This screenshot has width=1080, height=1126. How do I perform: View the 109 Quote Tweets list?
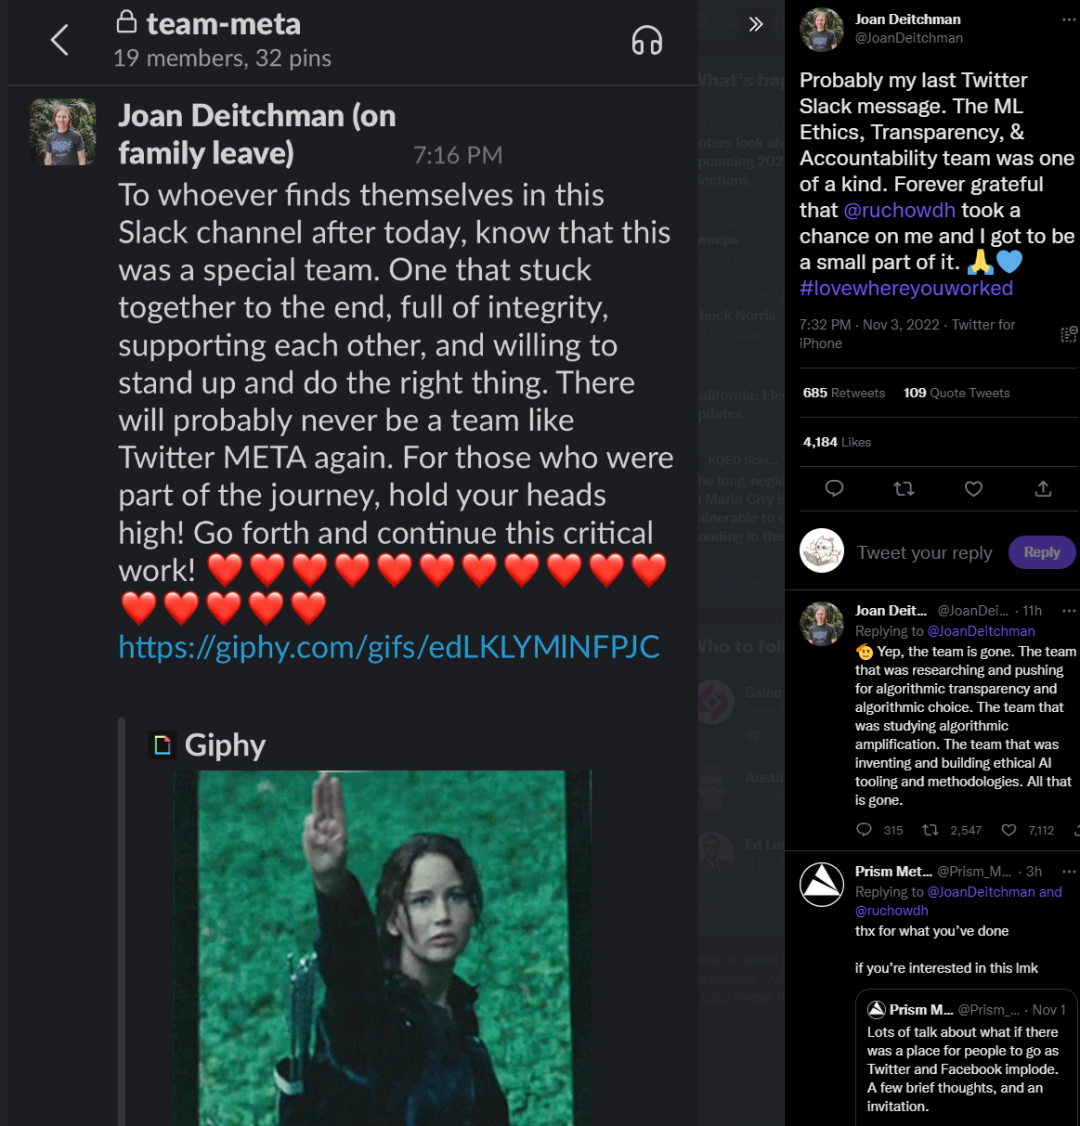coord(956,393)
